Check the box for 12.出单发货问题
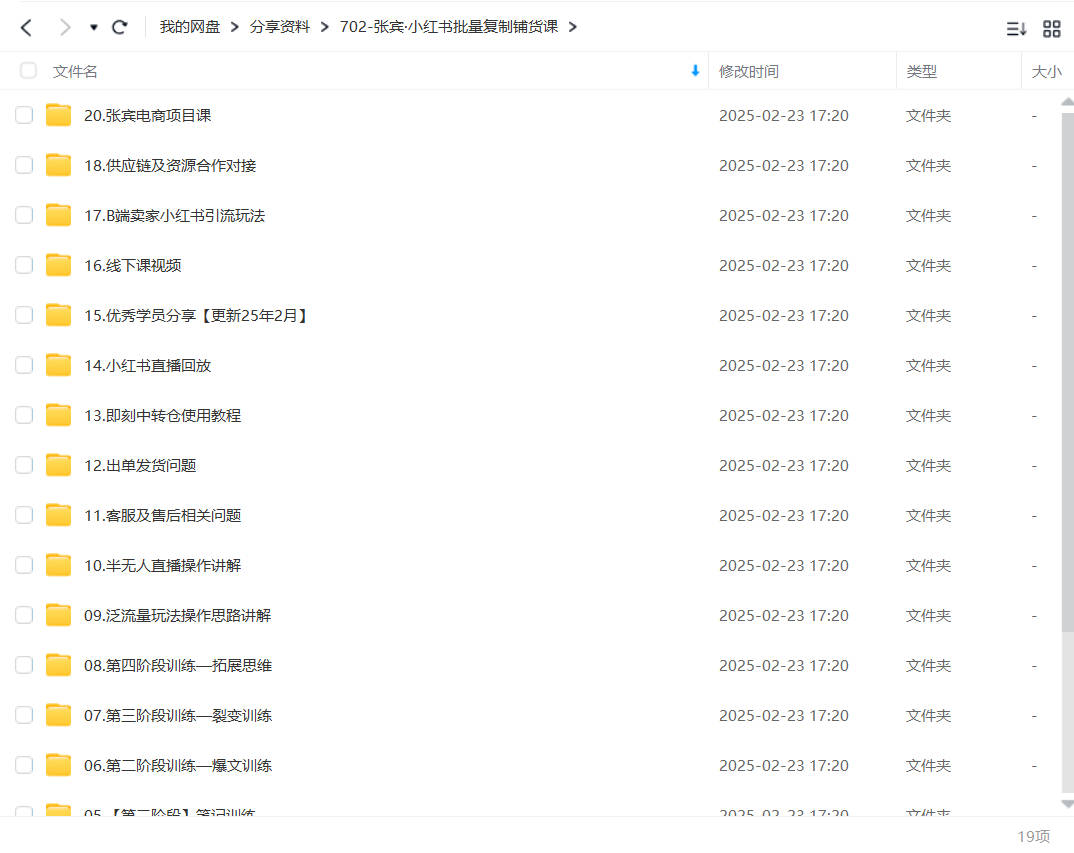This screenshot has height=853, width=1074. click(24, 465)
